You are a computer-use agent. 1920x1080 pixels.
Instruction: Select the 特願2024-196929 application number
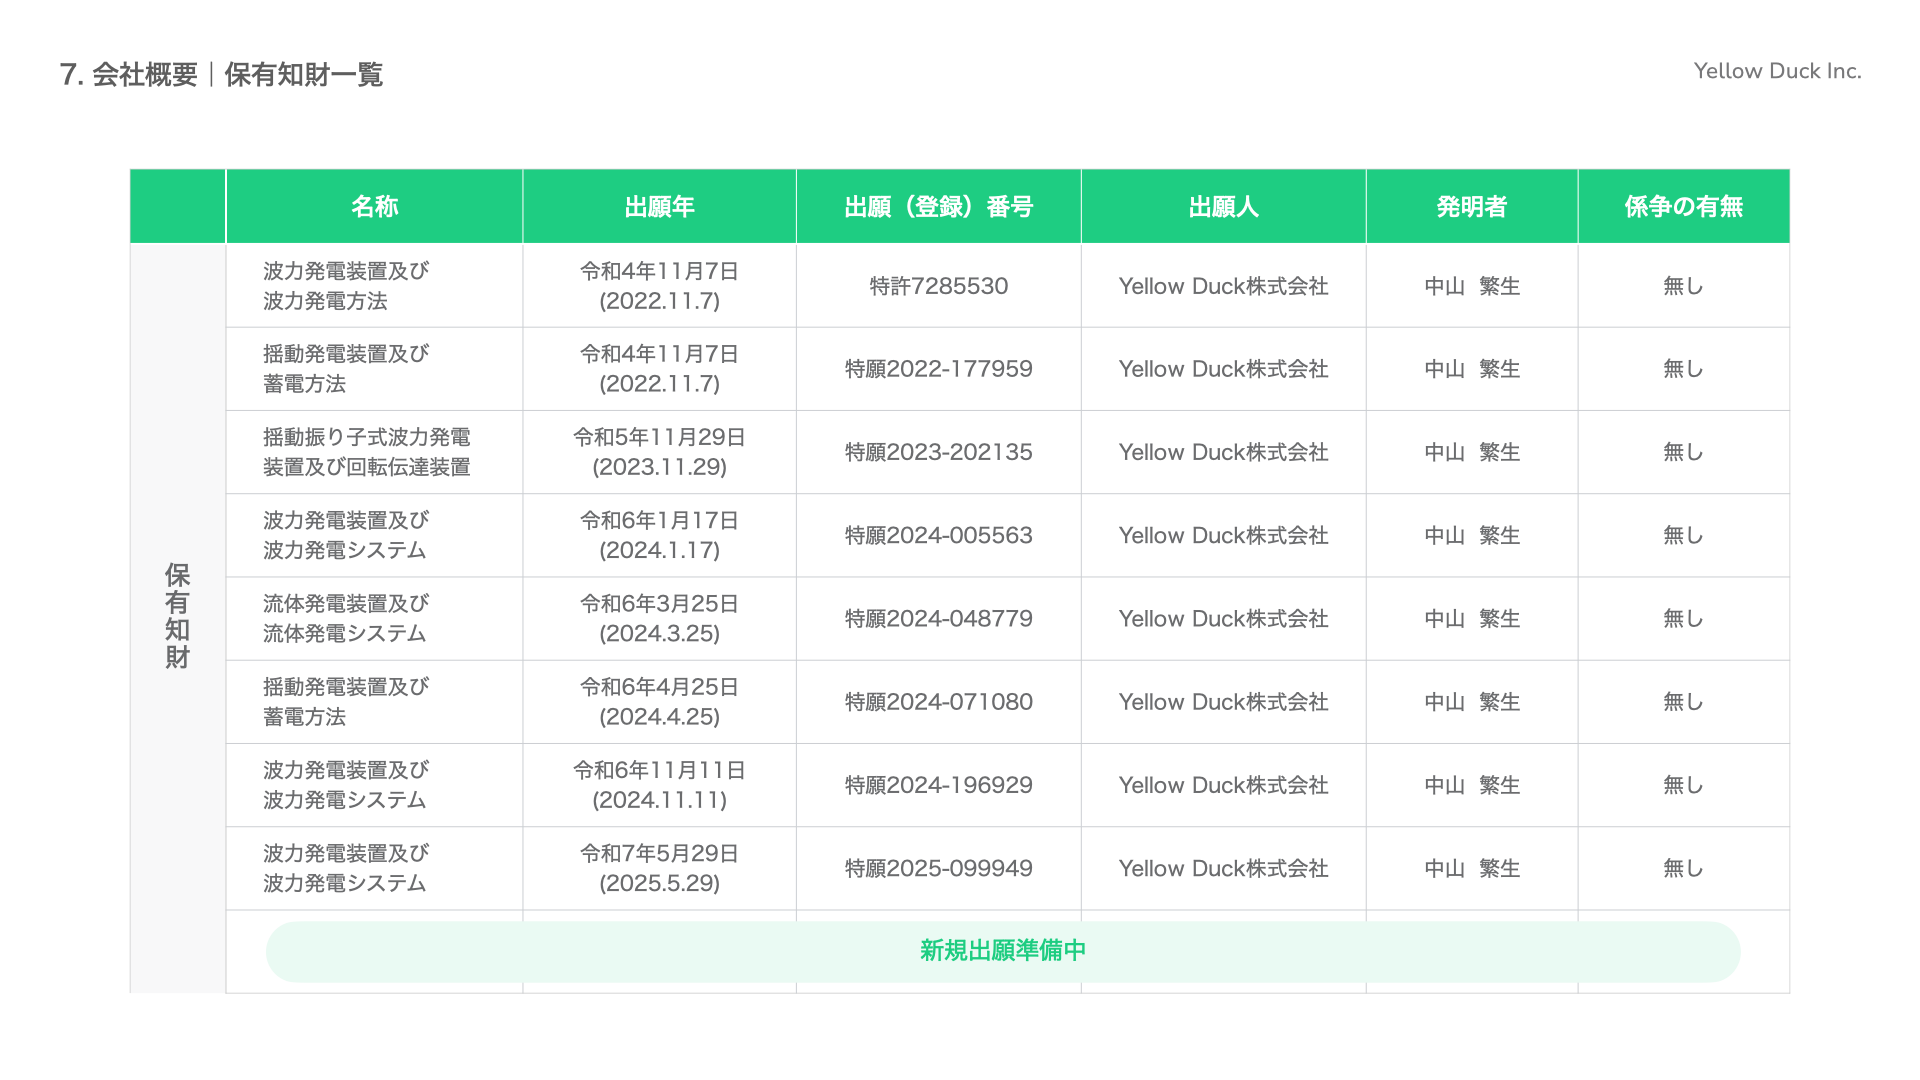tap(938, 785)
